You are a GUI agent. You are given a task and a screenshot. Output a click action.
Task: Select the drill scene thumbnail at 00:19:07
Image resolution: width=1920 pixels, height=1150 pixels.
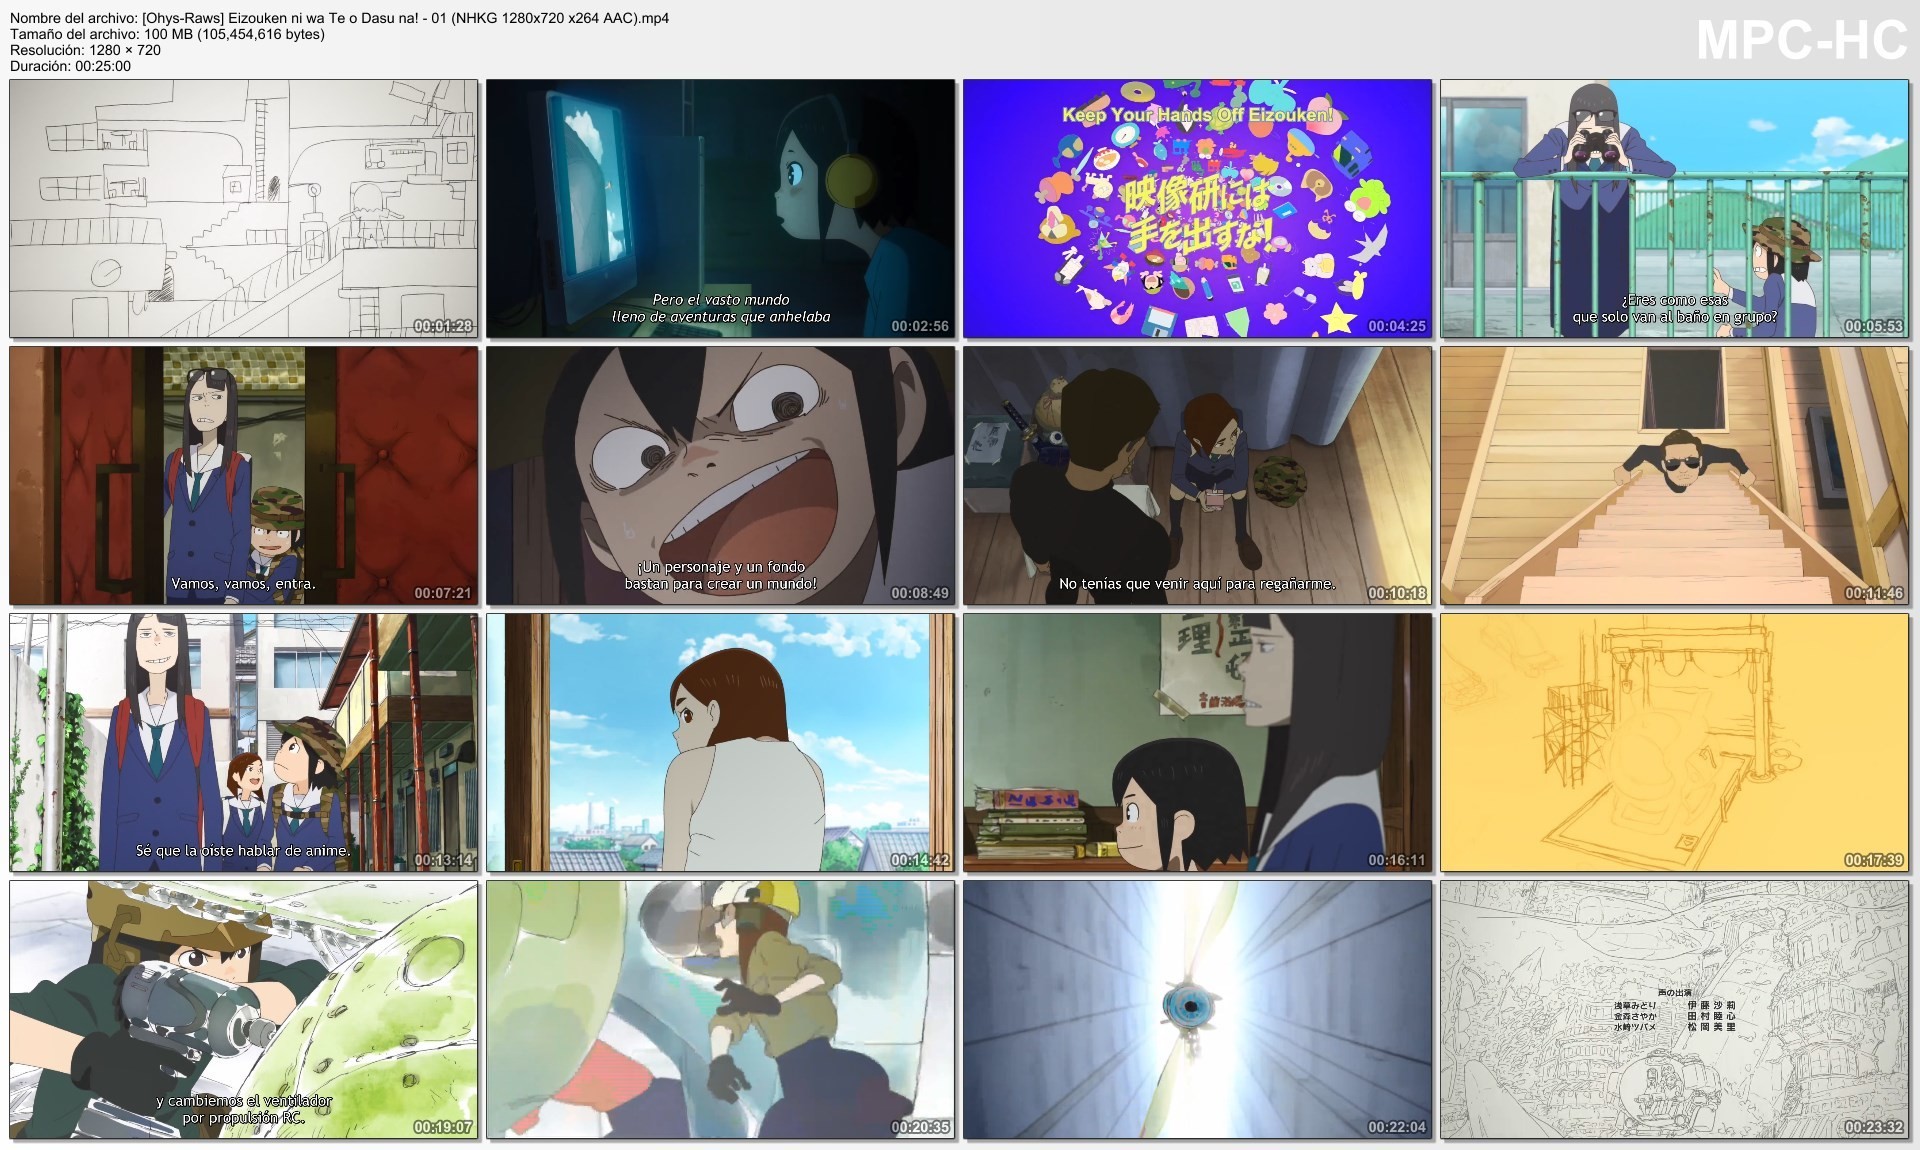243,1009
